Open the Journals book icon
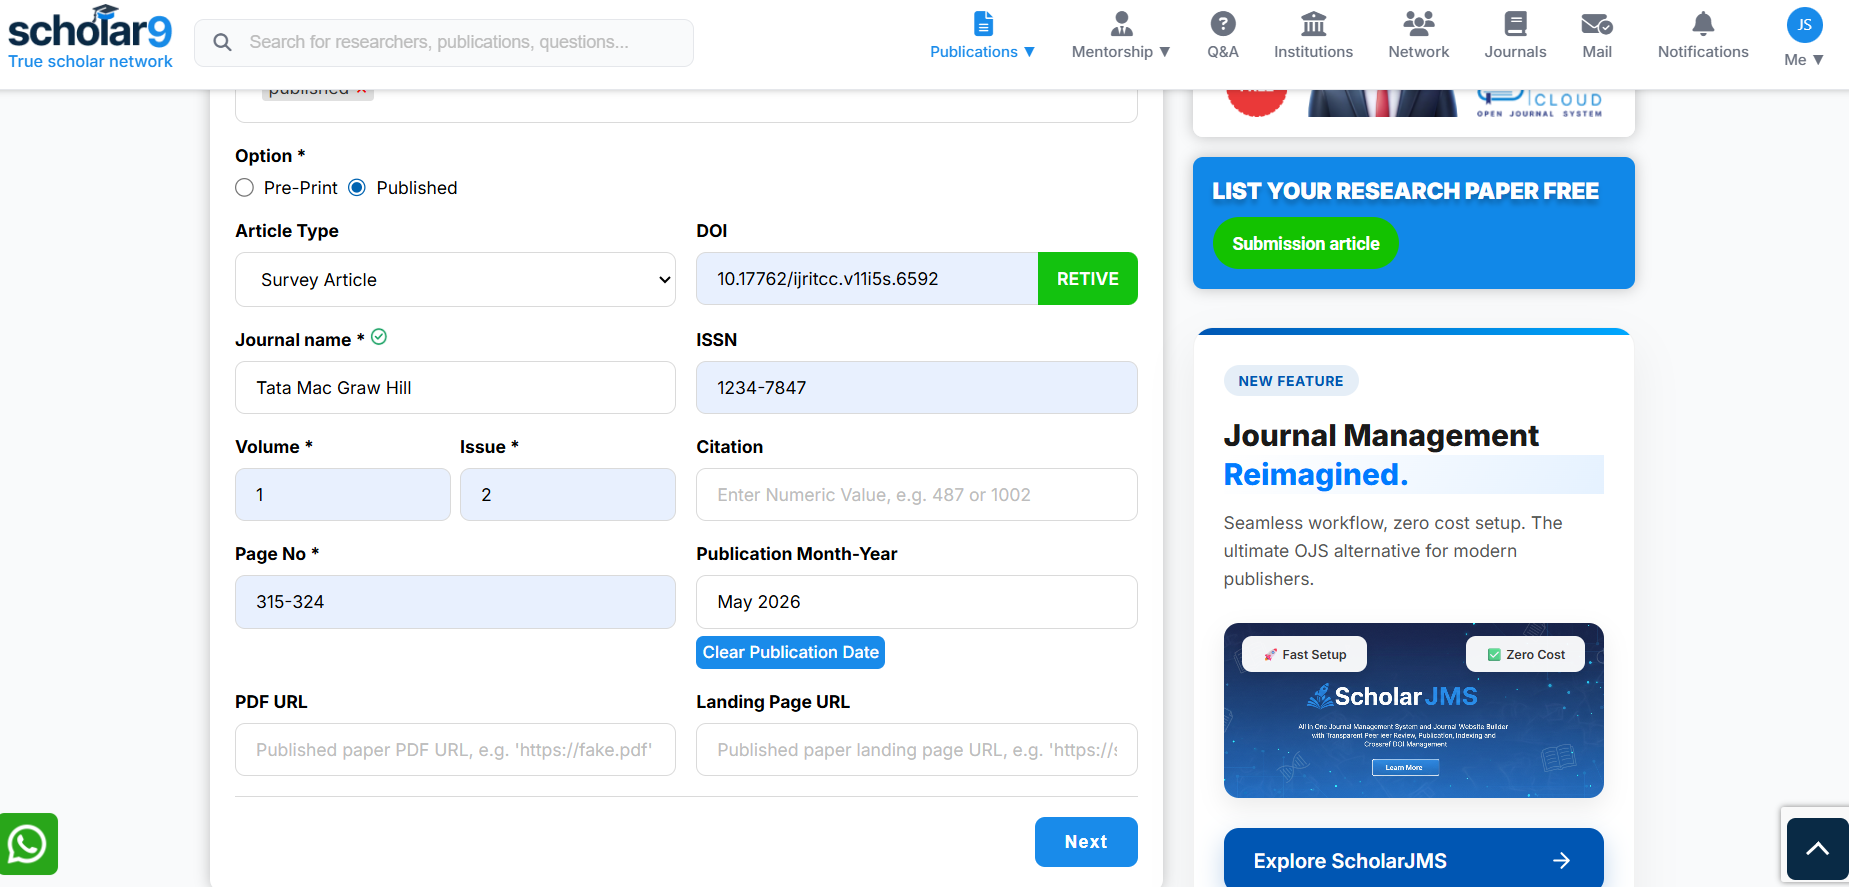 point(1515,23)
